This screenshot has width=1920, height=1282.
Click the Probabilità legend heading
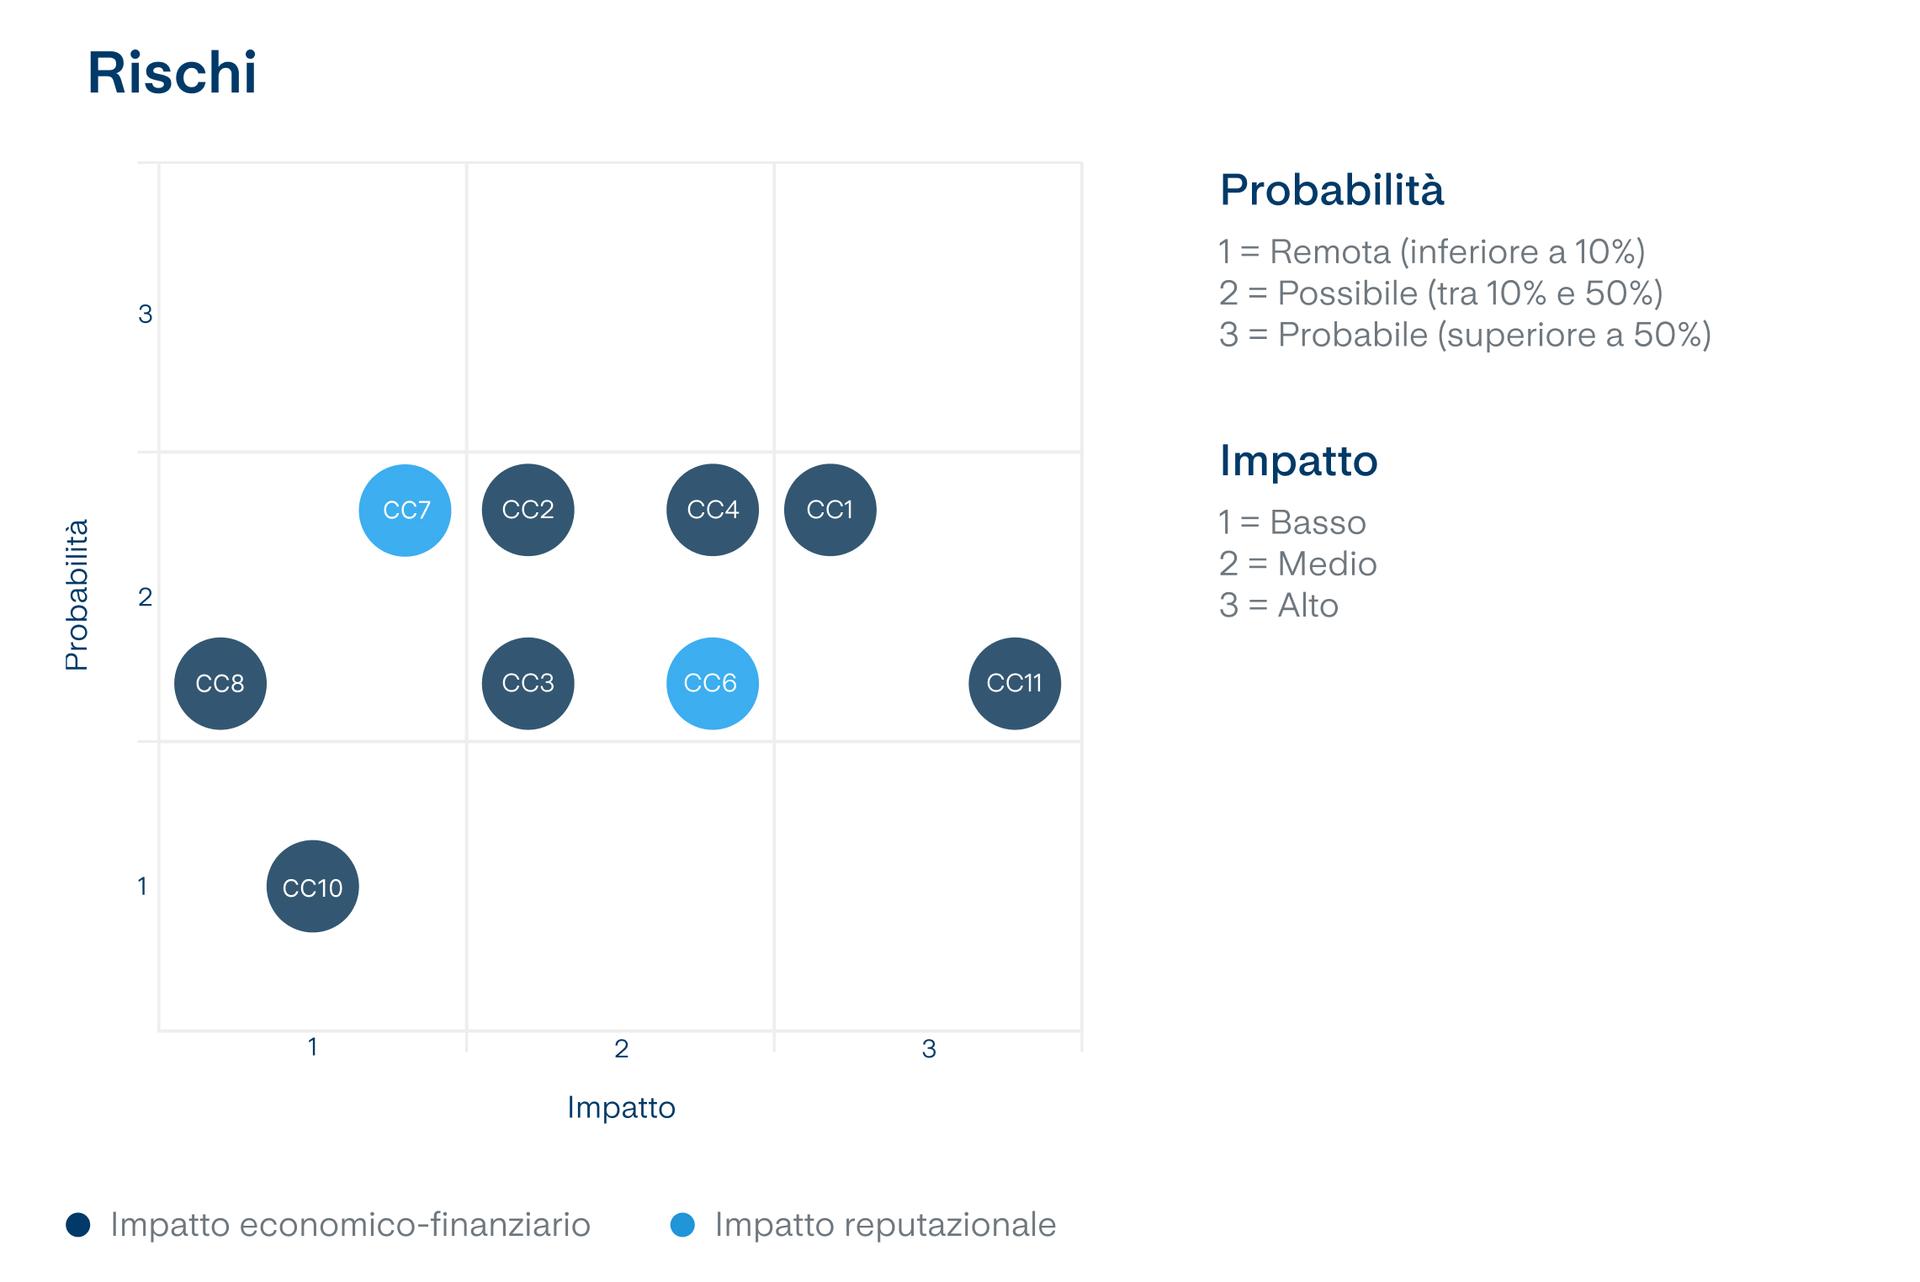click(1331, 190)
